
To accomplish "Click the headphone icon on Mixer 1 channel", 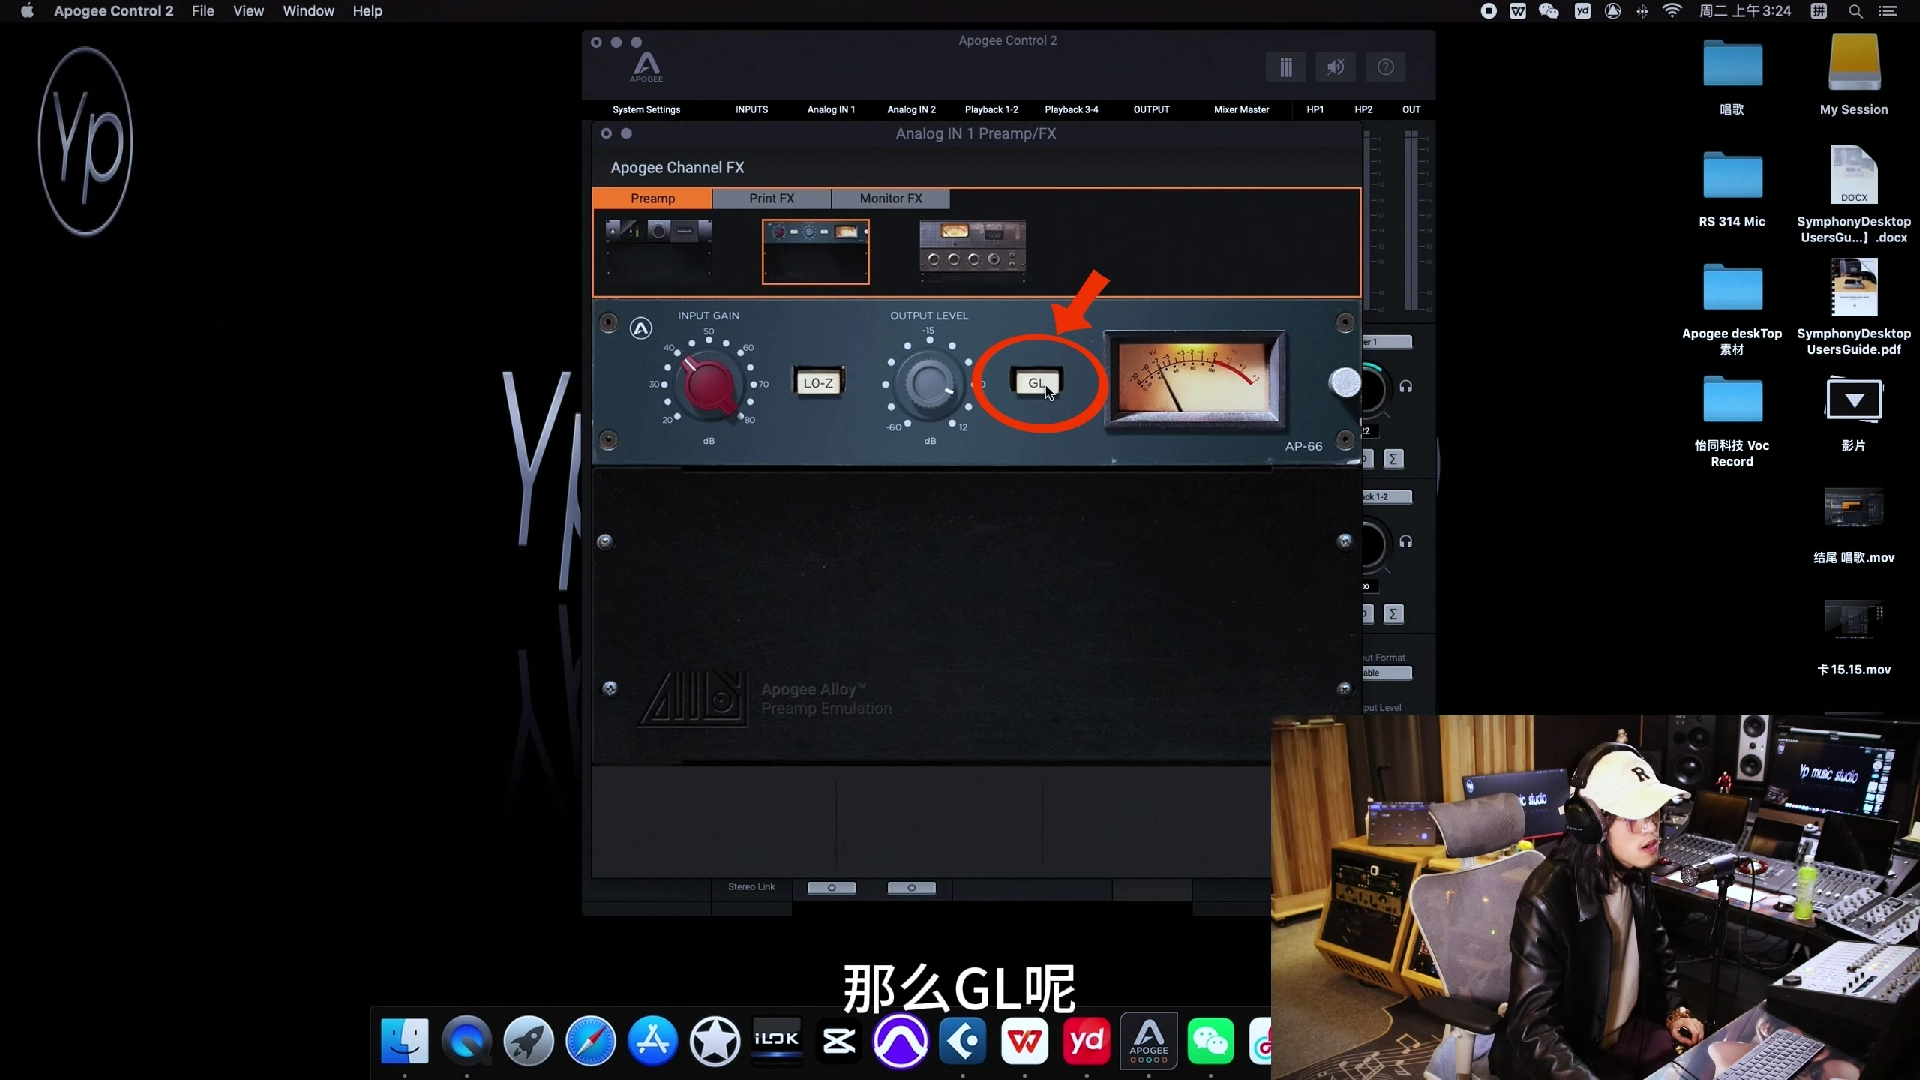I will pyautogui.click(x=1407, y=384).
